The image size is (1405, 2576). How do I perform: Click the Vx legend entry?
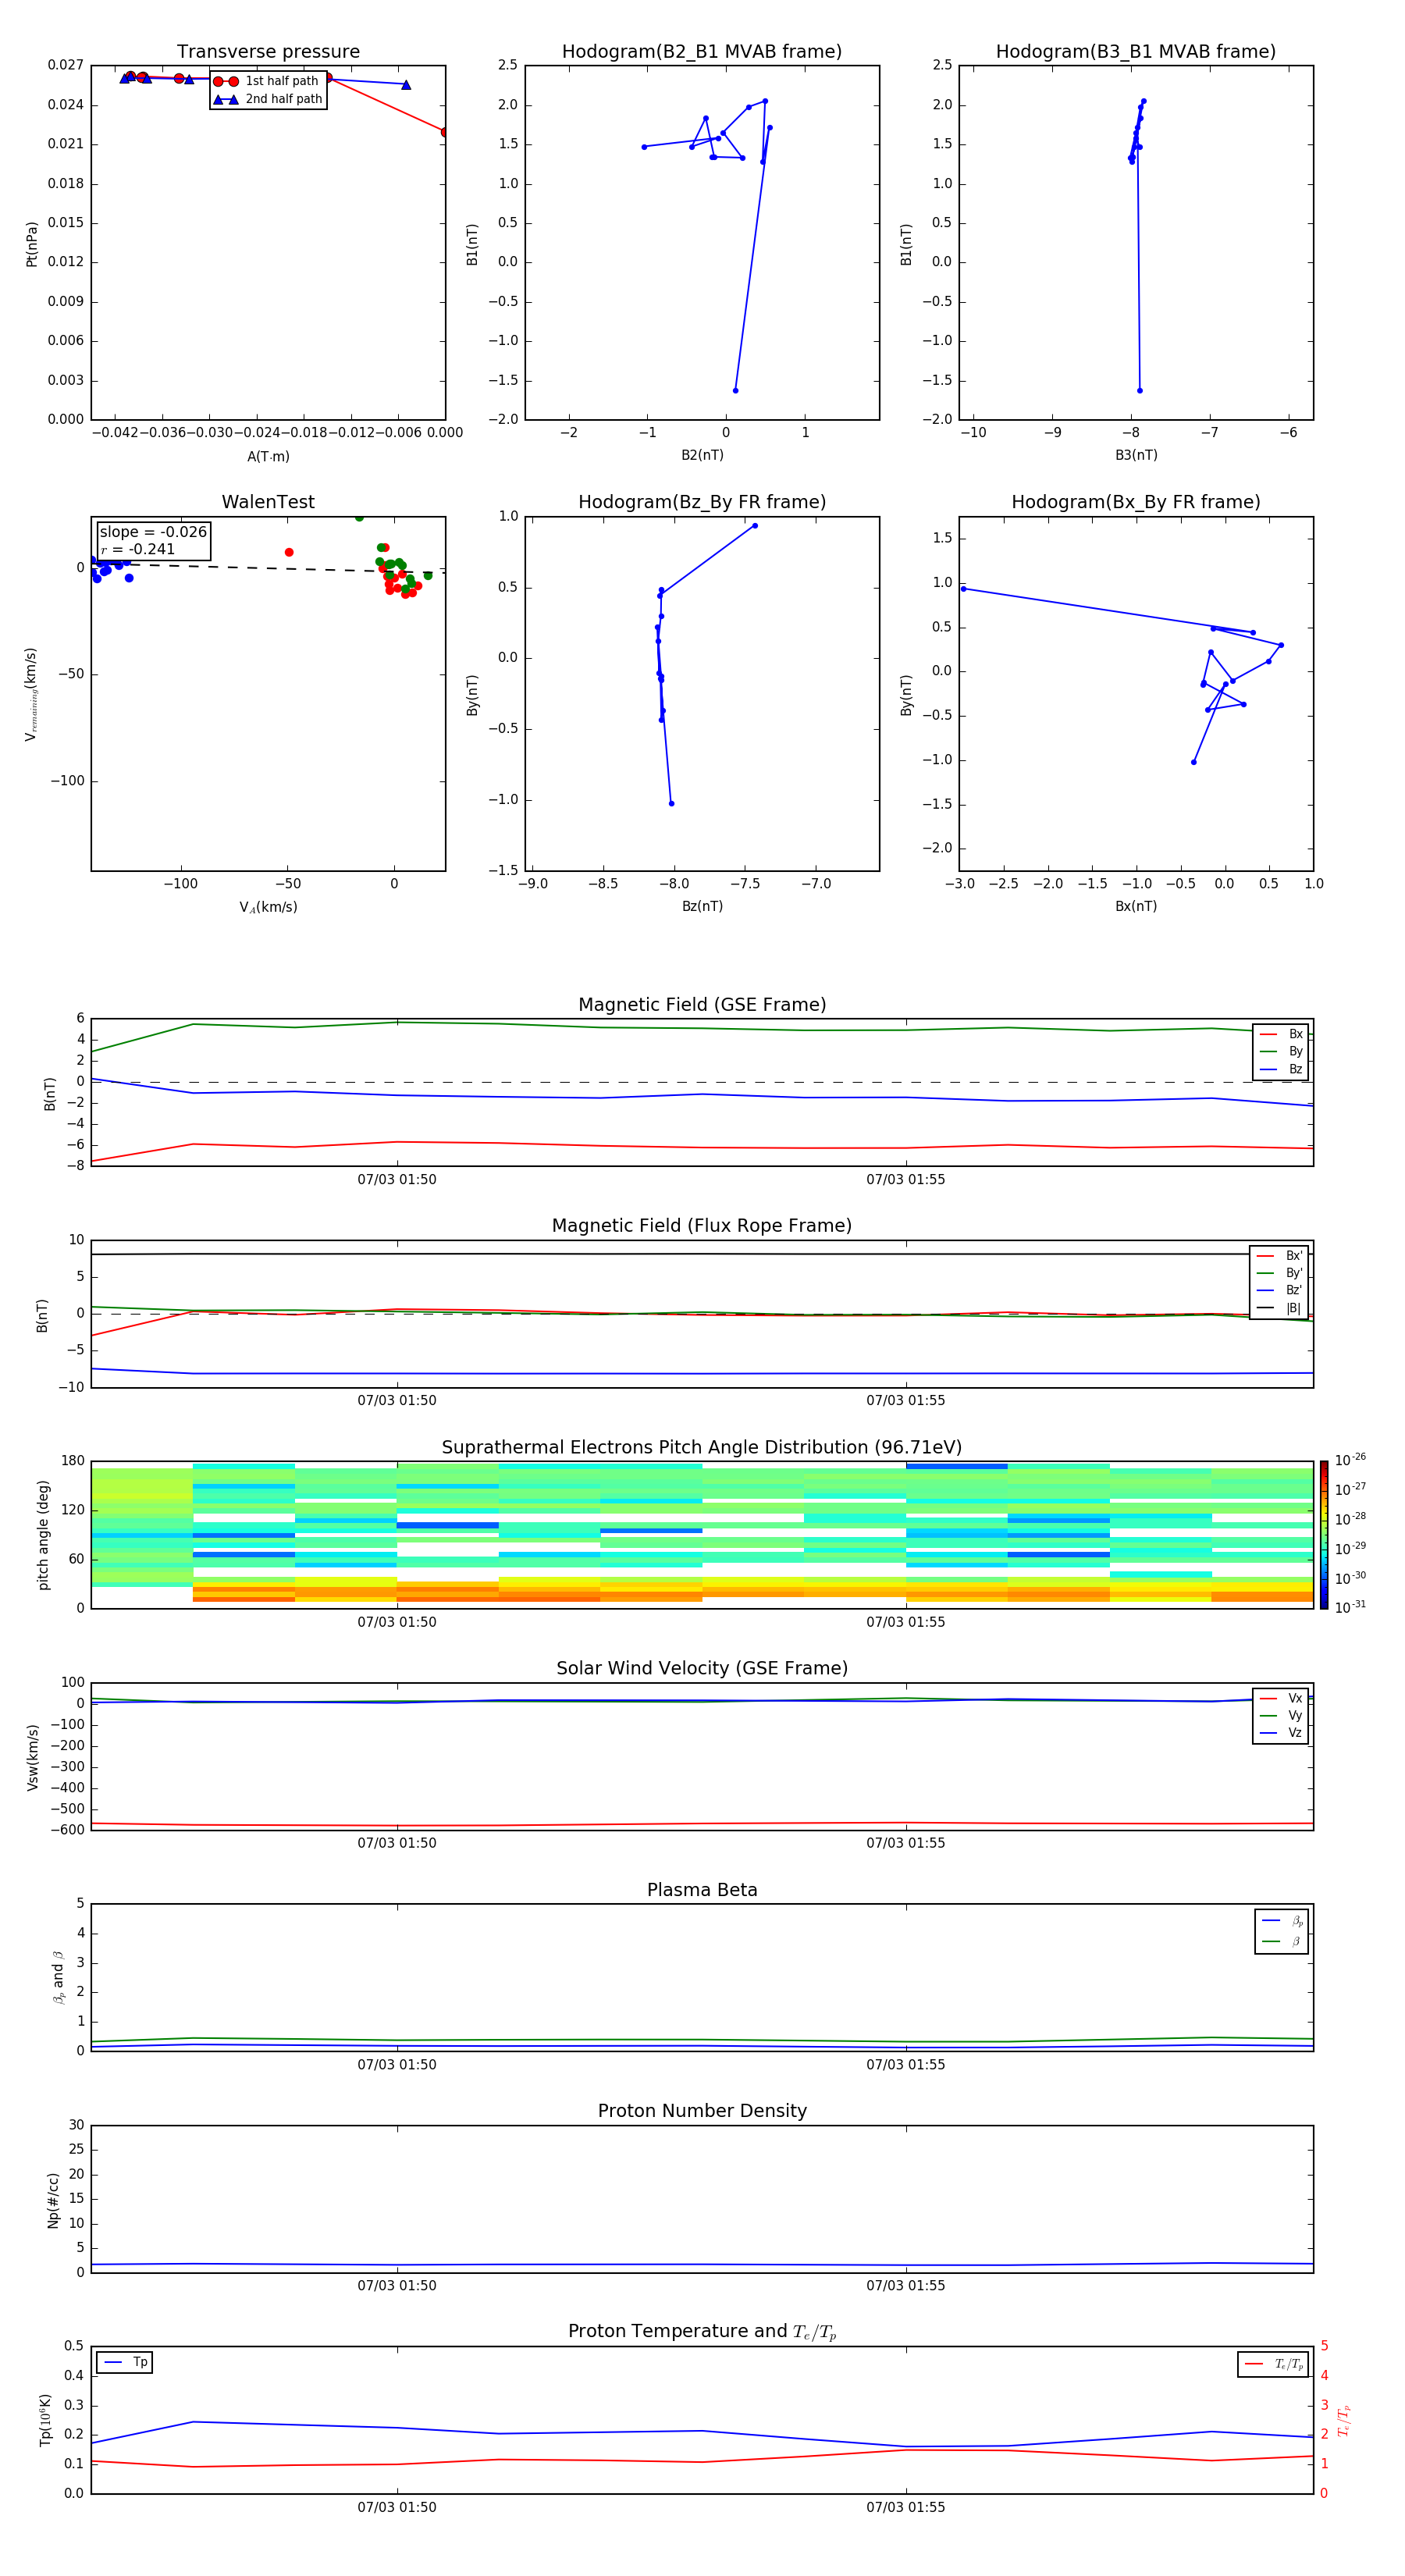(x=1281, y=1698)
